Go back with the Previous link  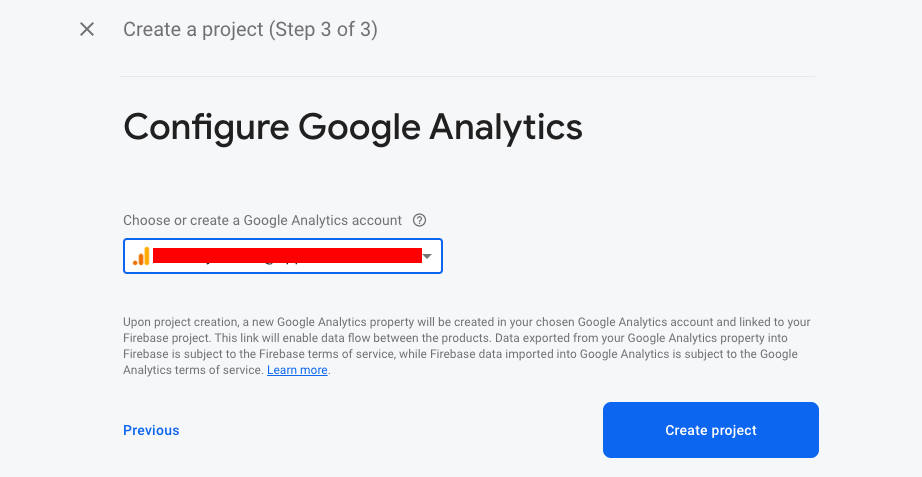pos(151,430)
